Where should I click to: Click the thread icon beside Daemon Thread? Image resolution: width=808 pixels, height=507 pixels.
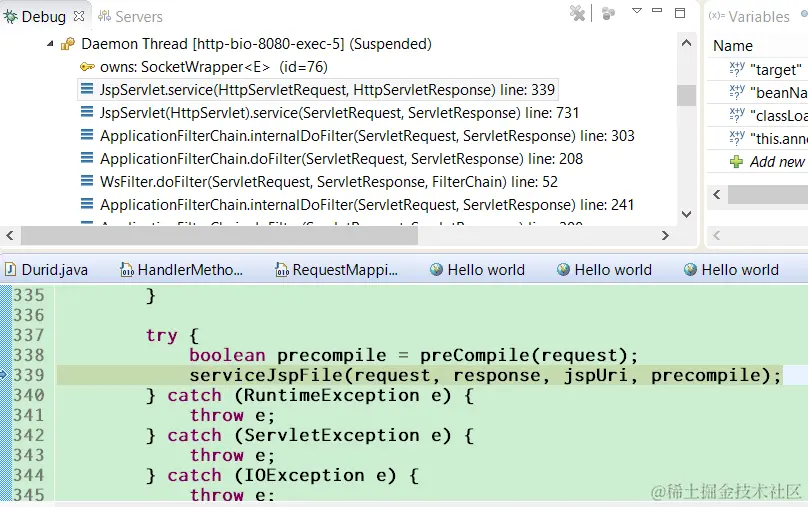[x=68, y=44]
